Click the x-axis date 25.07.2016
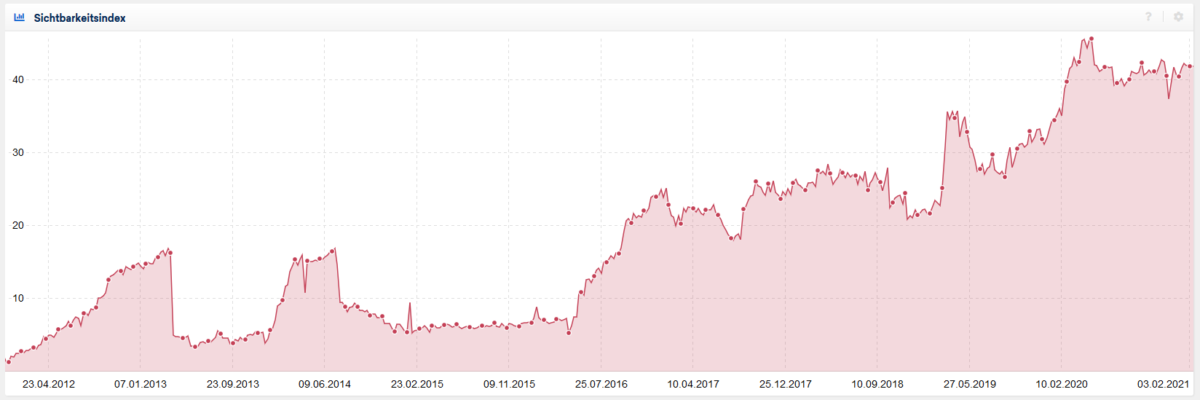The width and height of the screenshot is (1200, 400). (601, 384)
